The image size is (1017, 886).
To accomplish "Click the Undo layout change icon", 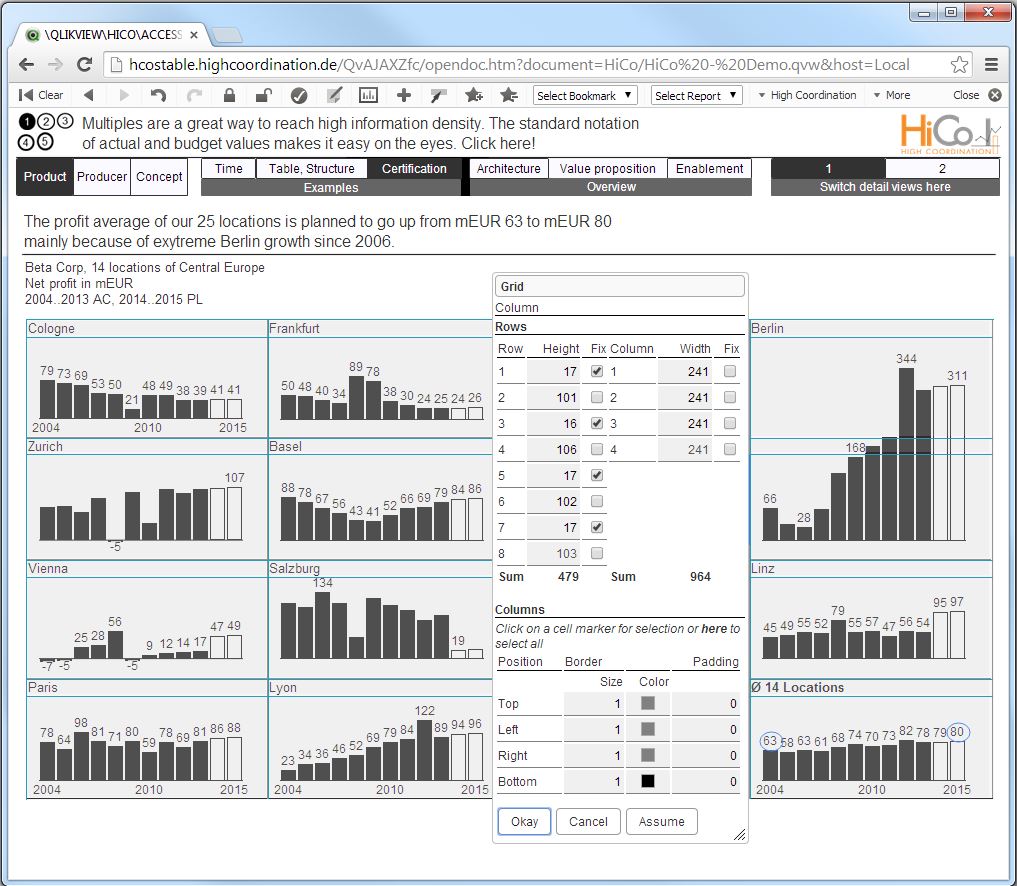I will pyautogui.click(x=158, y=95).
